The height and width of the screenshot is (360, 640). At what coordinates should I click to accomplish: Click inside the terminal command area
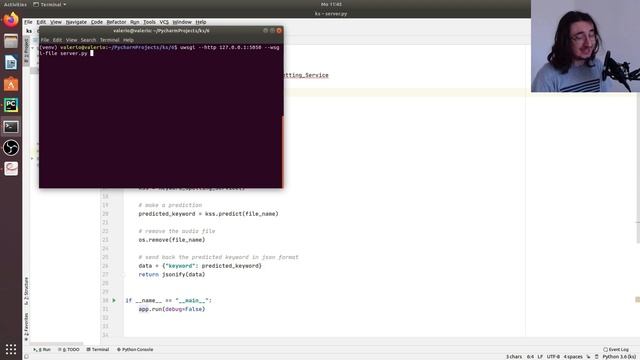pos(160,116)
